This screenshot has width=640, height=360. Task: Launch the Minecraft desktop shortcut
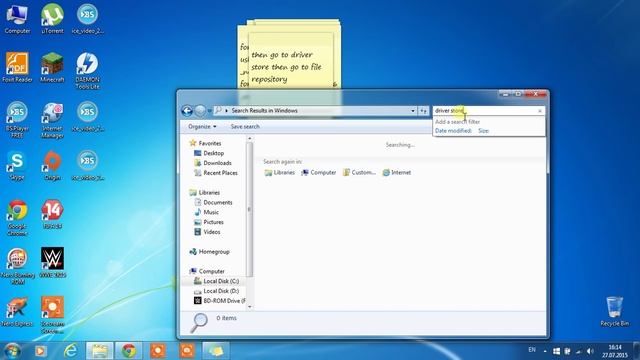pyautogui.click(x=52, y=68)
